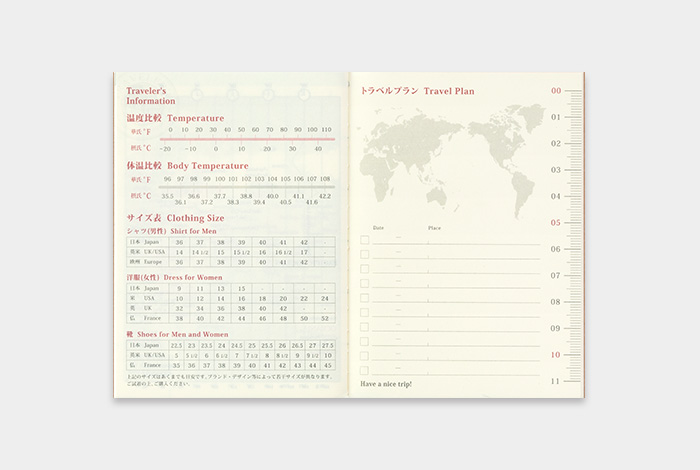Click the '110' value on Fahrenheit scale
The width and height of the screenshot is (700, 470).
pyautogui.click(x=326, y=129)
